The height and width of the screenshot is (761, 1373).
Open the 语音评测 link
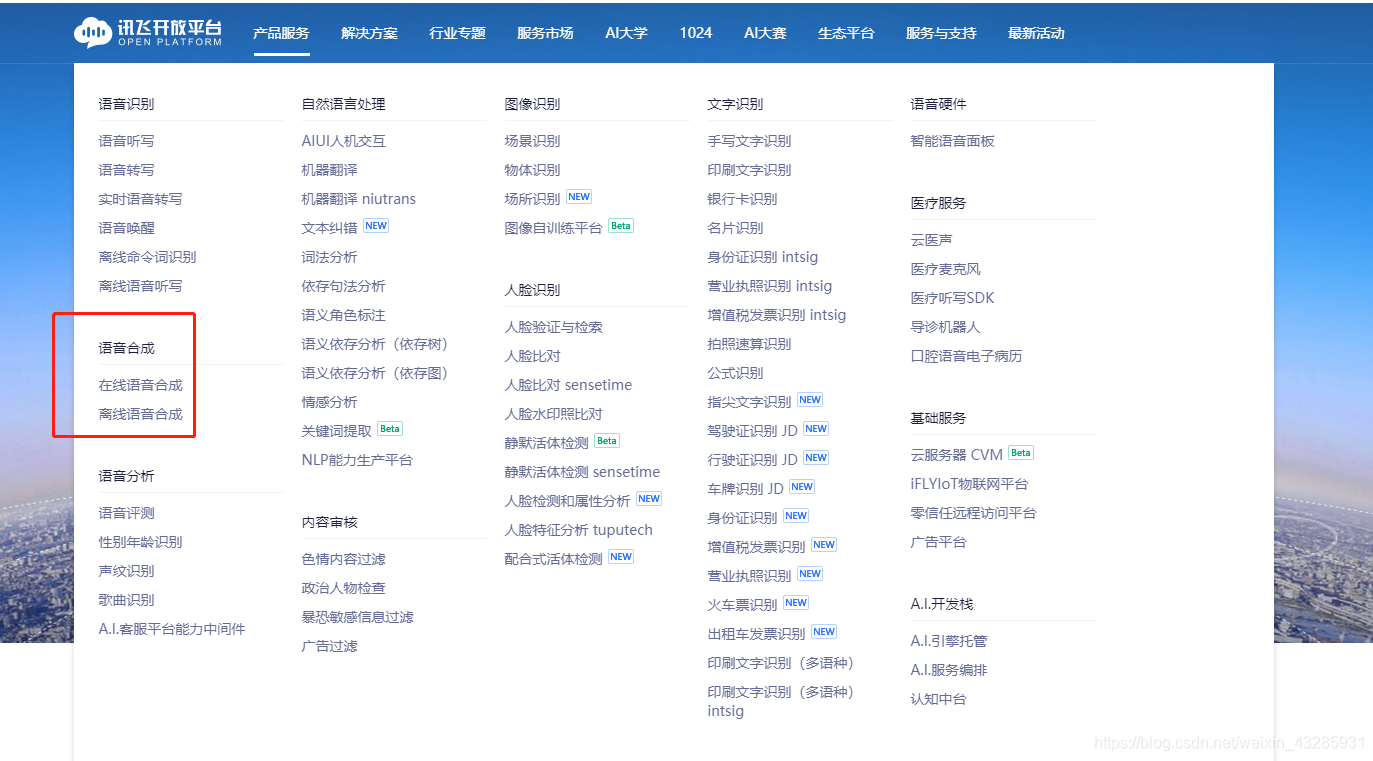[x=127, y=513]
